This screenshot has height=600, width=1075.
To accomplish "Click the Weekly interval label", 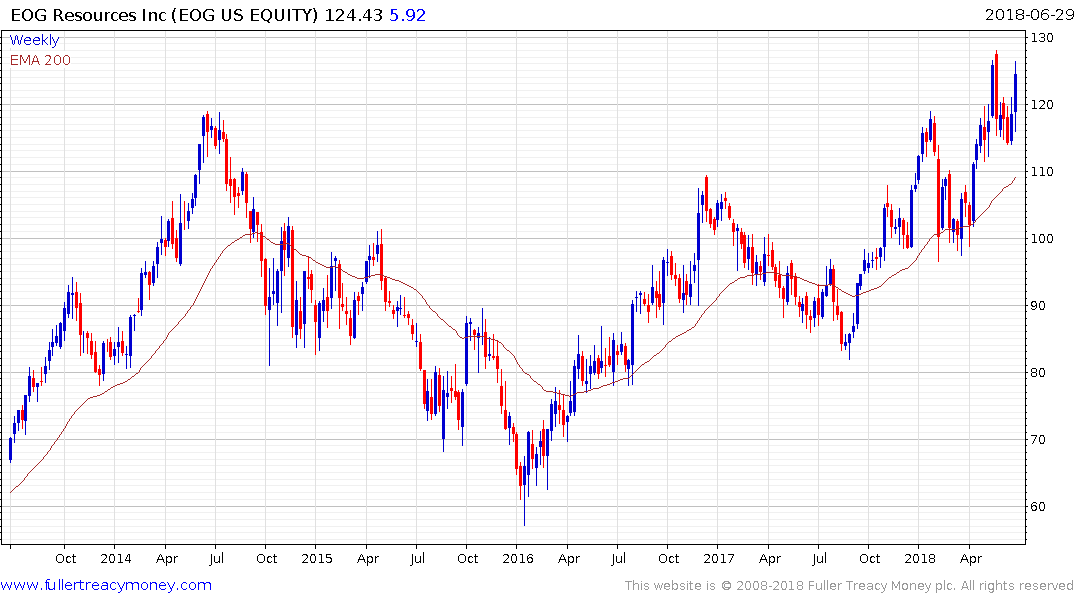I will pyautogui.click(x=34, y=40).
